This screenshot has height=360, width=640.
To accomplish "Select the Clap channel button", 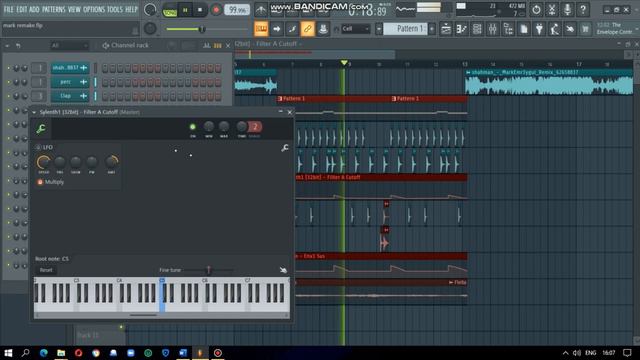I will click(x=70, y=96).
